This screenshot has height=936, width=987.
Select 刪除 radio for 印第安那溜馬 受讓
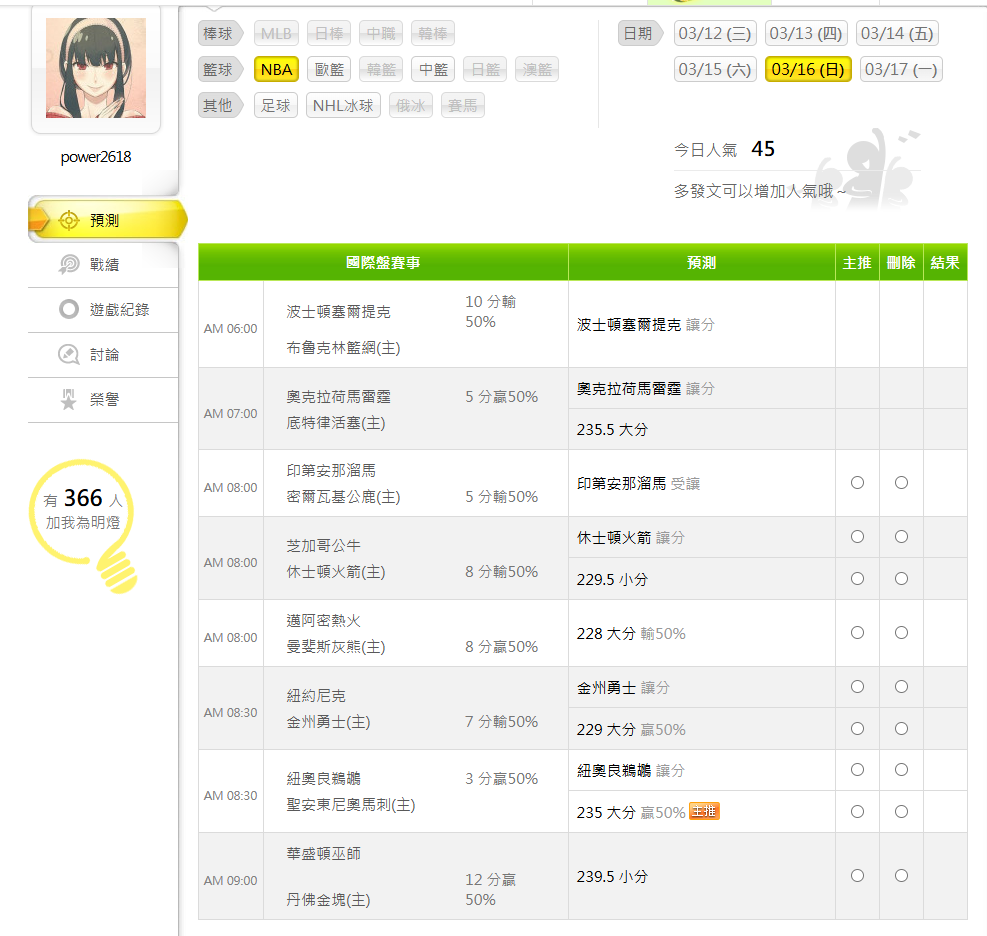(x=901, y=483)
